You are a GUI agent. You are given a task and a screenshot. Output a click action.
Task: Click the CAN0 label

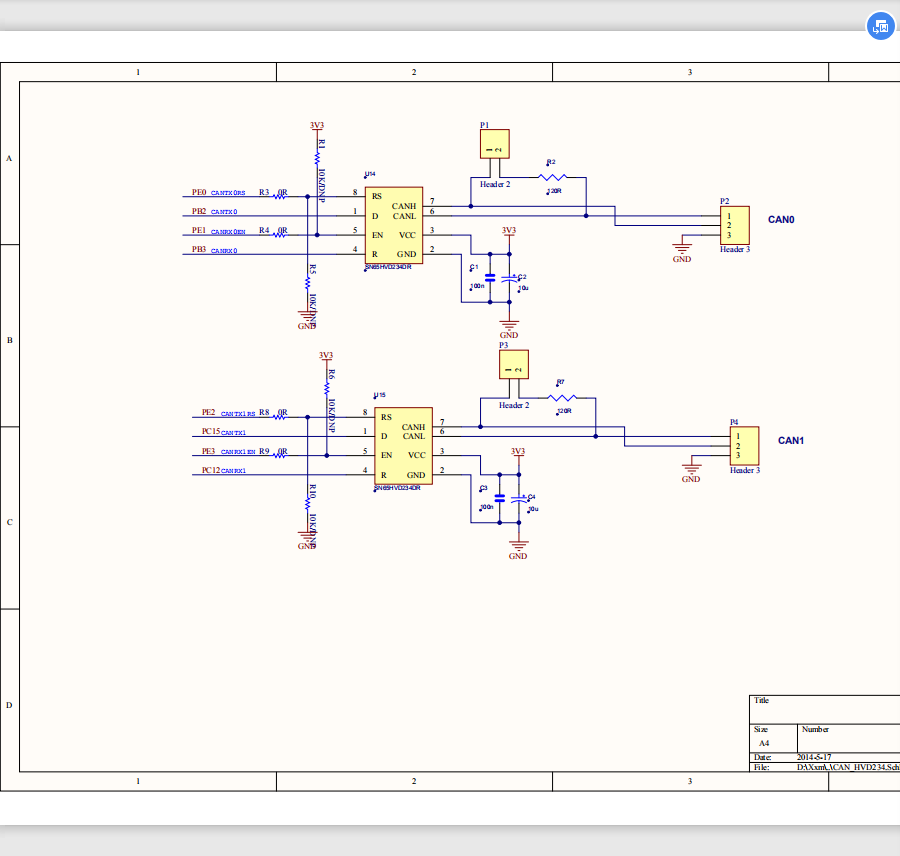click(781, 220)
